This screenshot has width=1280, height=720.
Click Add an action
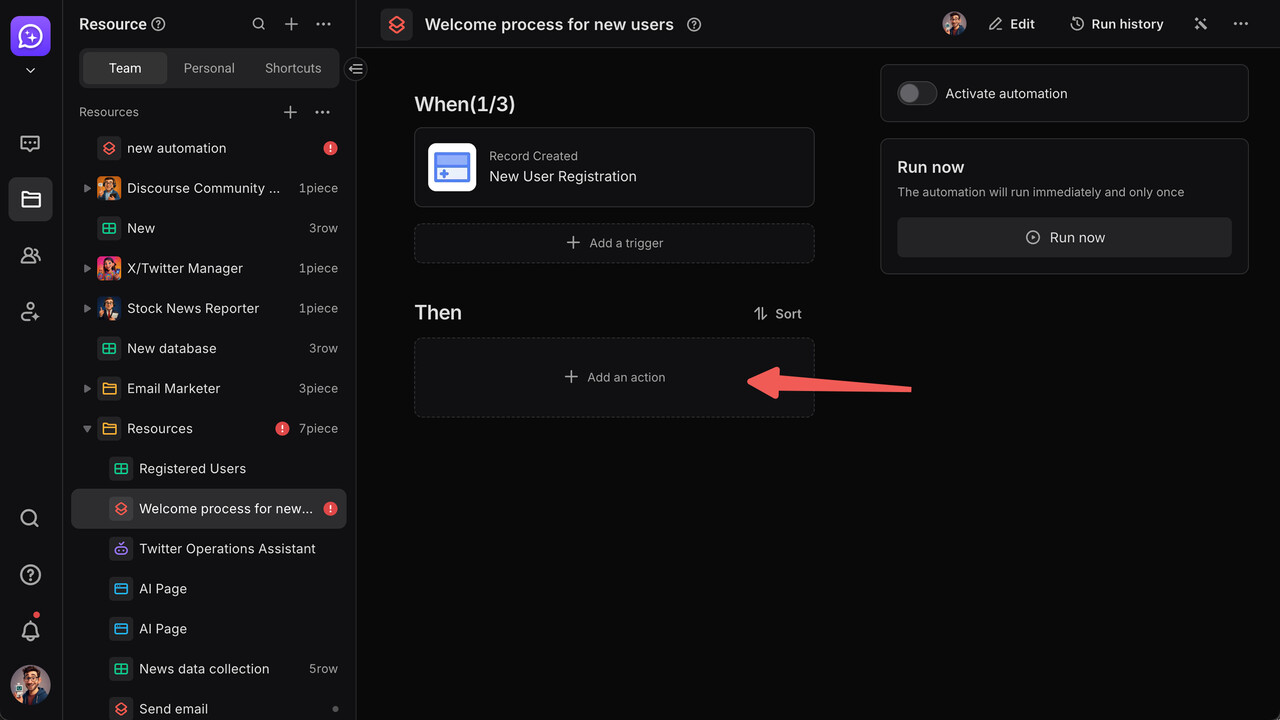coord(614,377)
